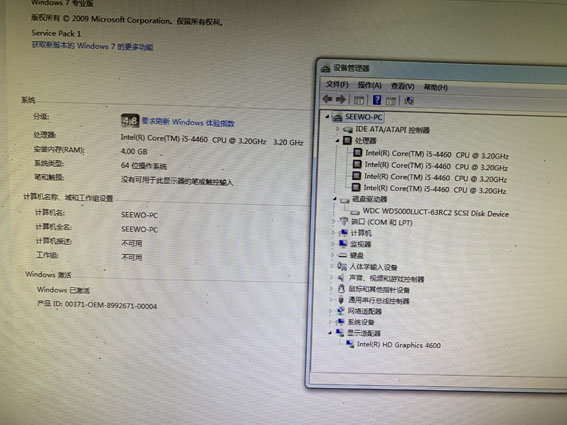The width and height of the screenshot is (567, 425).
Task: Expand the 网络适配器 network adapters node
Action: coord(330,311)
